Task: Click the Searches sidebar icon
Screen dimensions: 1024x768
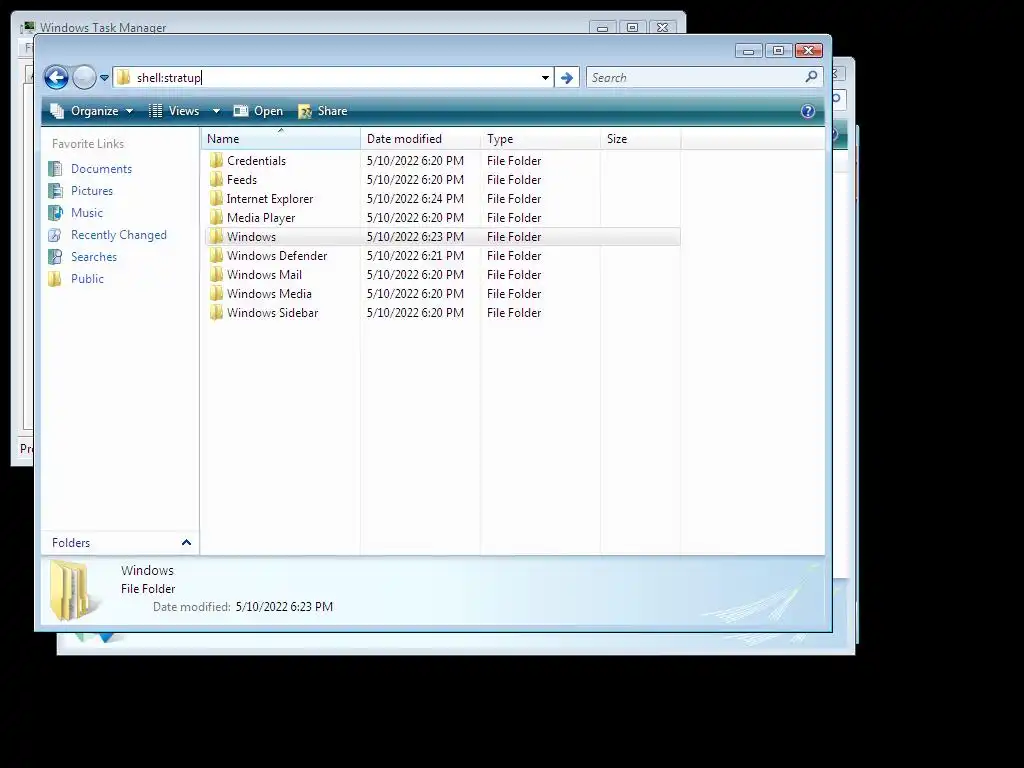Action: pos(56,257)
